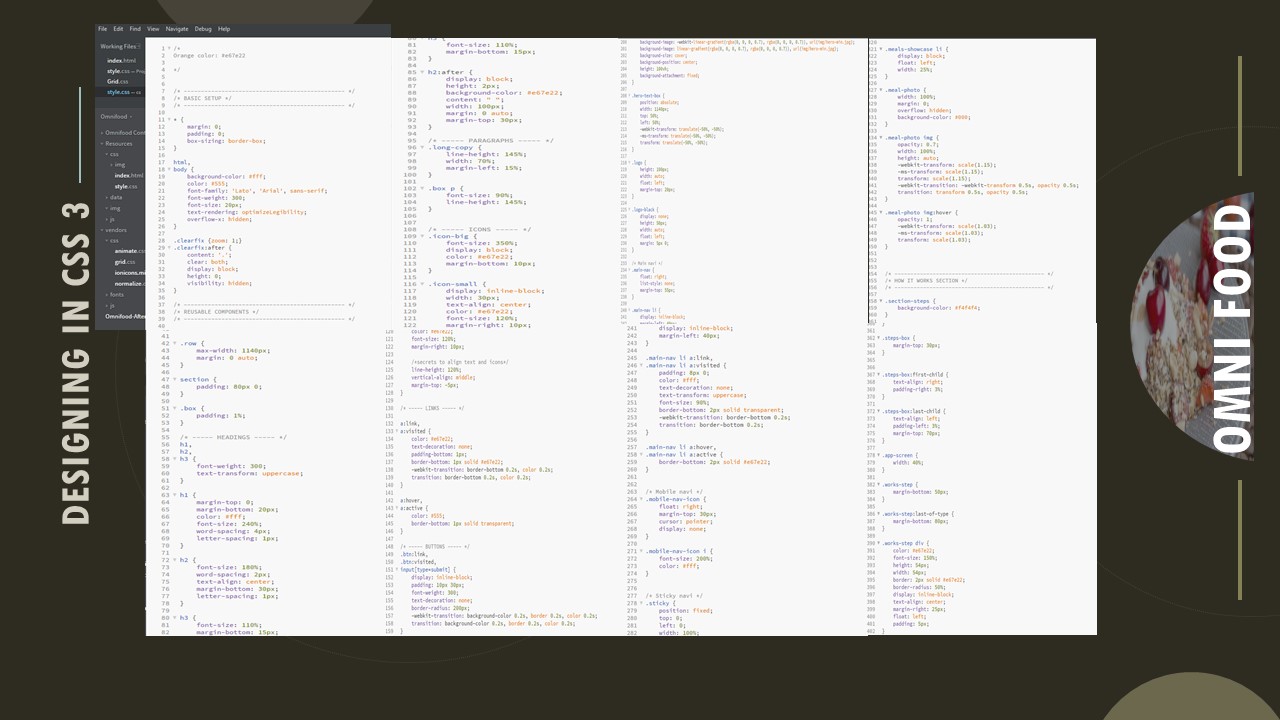Screen dimensions: 1280x720
Task: Fold the h1 rule at line 63
Action: (173, 495)
